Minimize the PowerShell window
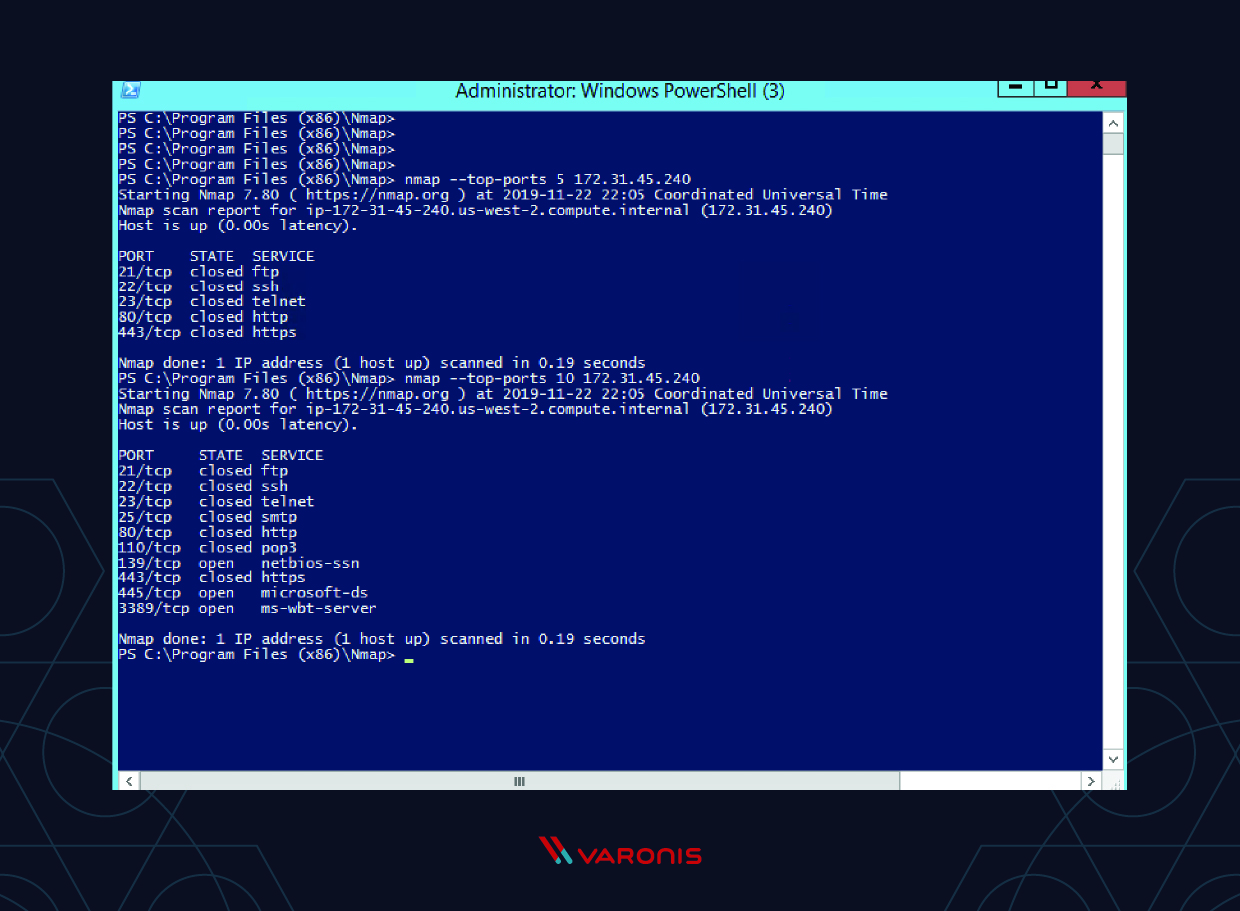This screenshot has width=1240, height=911. click(x=1015, y=88)
